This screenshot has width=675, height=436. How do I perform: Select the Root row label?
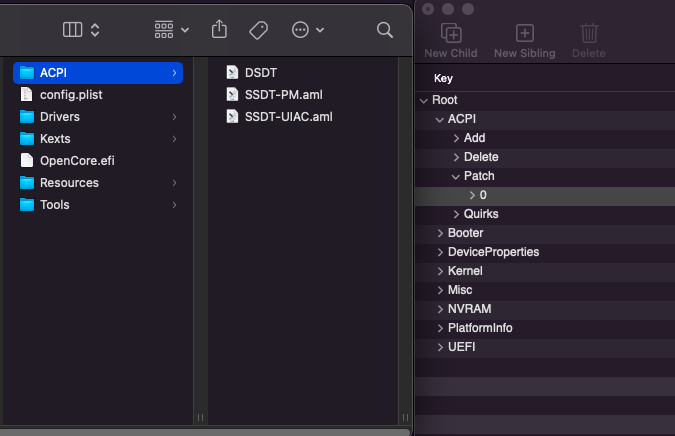tap(445, 100)
